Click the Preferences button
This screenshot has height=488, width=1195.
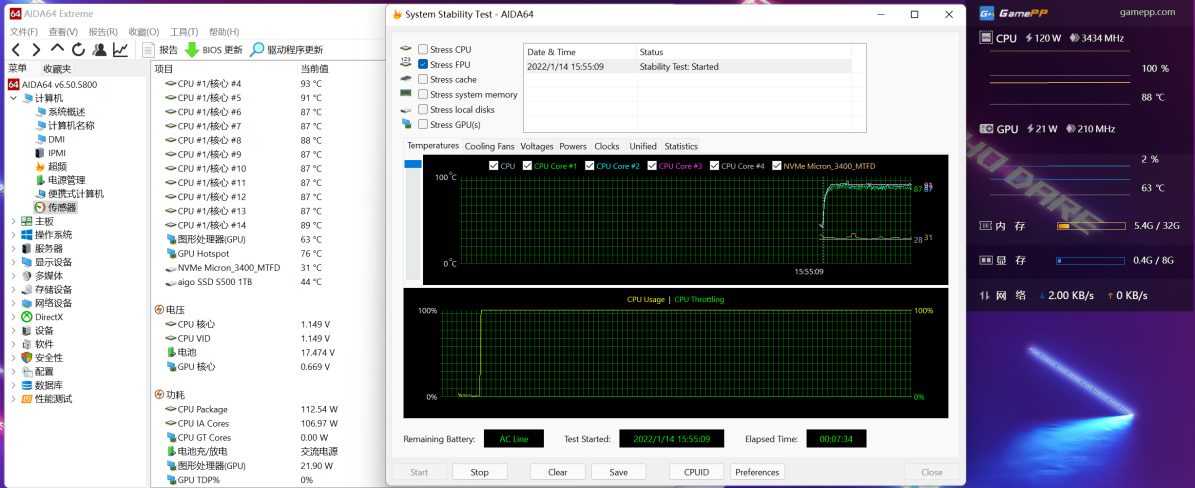click(757, 472)
